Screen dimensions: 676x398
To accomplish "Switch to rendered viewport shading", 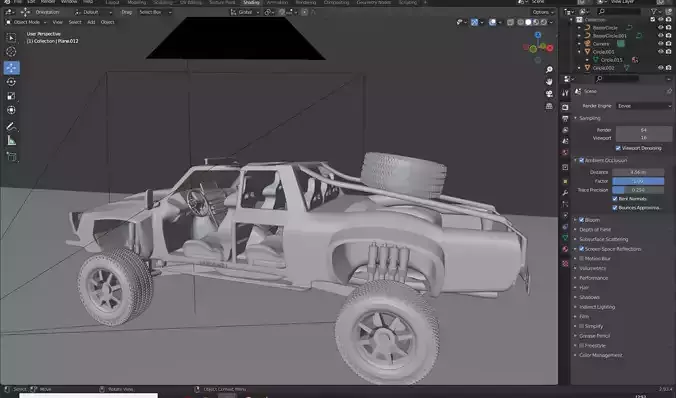I will click(544, 22).
